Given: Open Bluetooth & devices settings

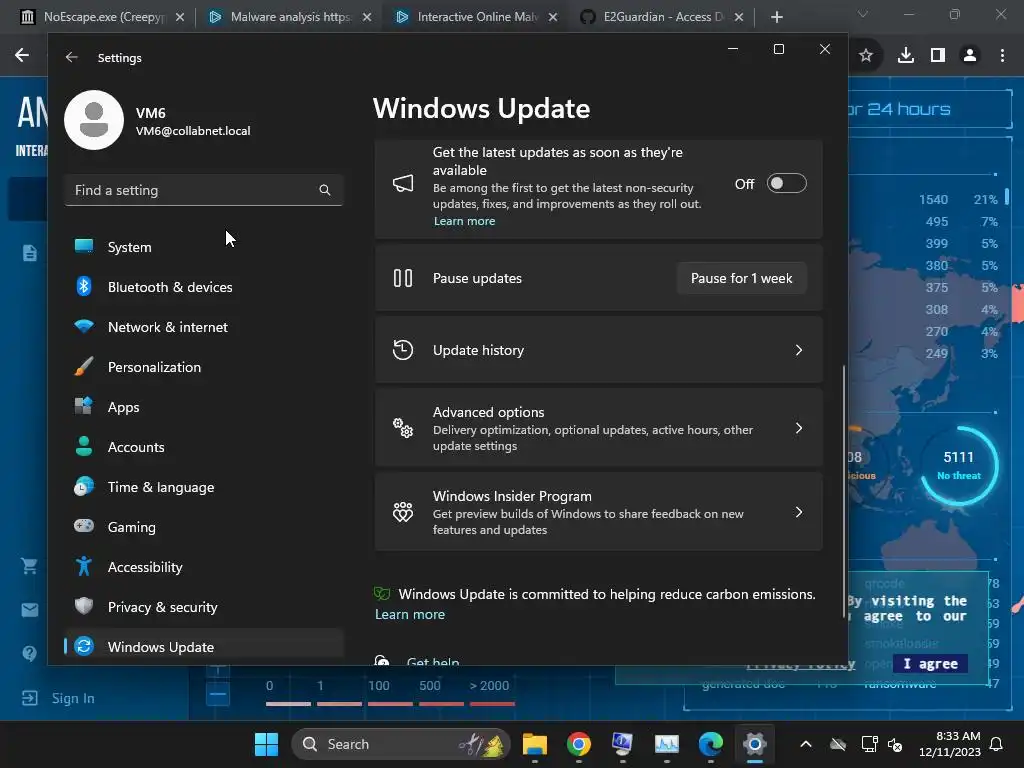Looking at the screenshot, I should click(x=204, y=287).
